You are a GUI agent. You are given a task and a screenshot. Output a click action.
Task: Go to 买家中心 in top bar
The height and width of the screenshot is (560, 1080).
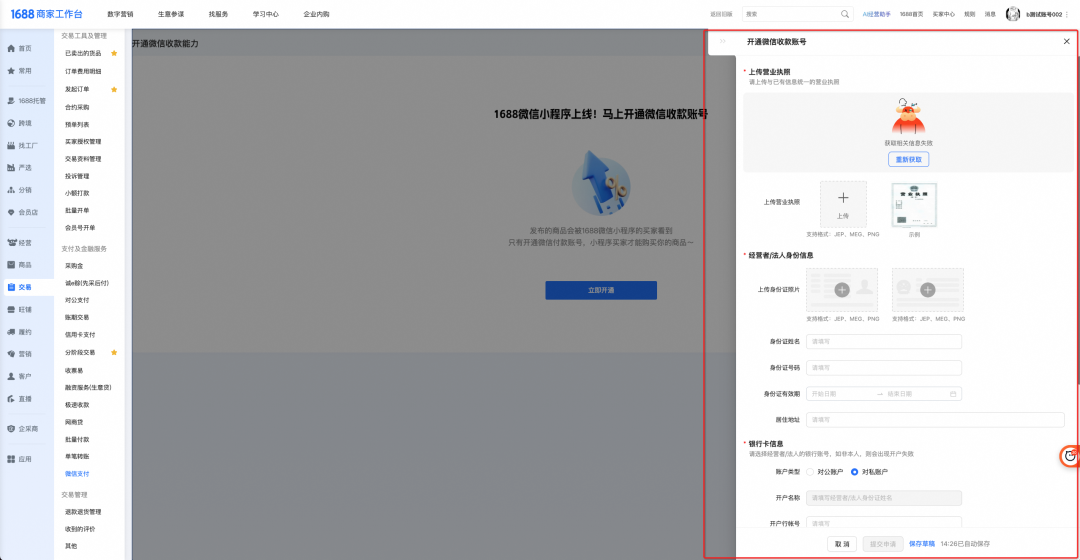pos(944,14)
